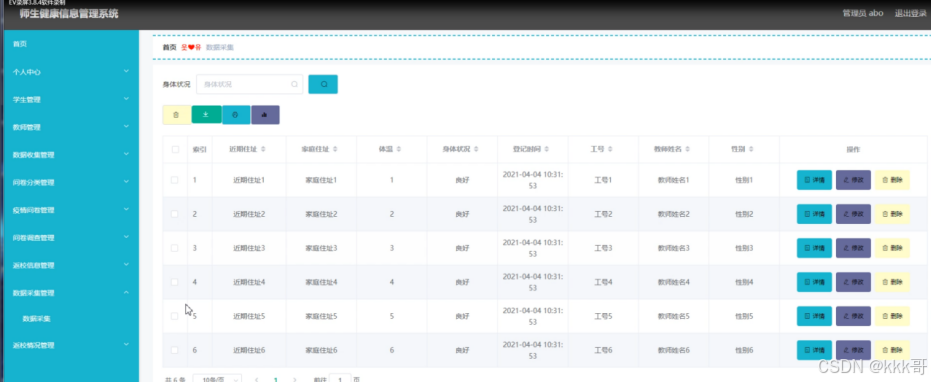Click the yellow trash batch-delete toolbar button
The height and width of the screenshot is (382, 931).
[176, 115]
